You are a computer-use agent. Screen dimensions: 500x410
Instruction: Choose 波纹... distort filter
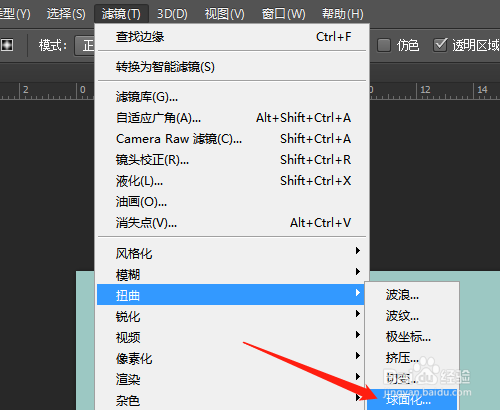click(412, 316)
